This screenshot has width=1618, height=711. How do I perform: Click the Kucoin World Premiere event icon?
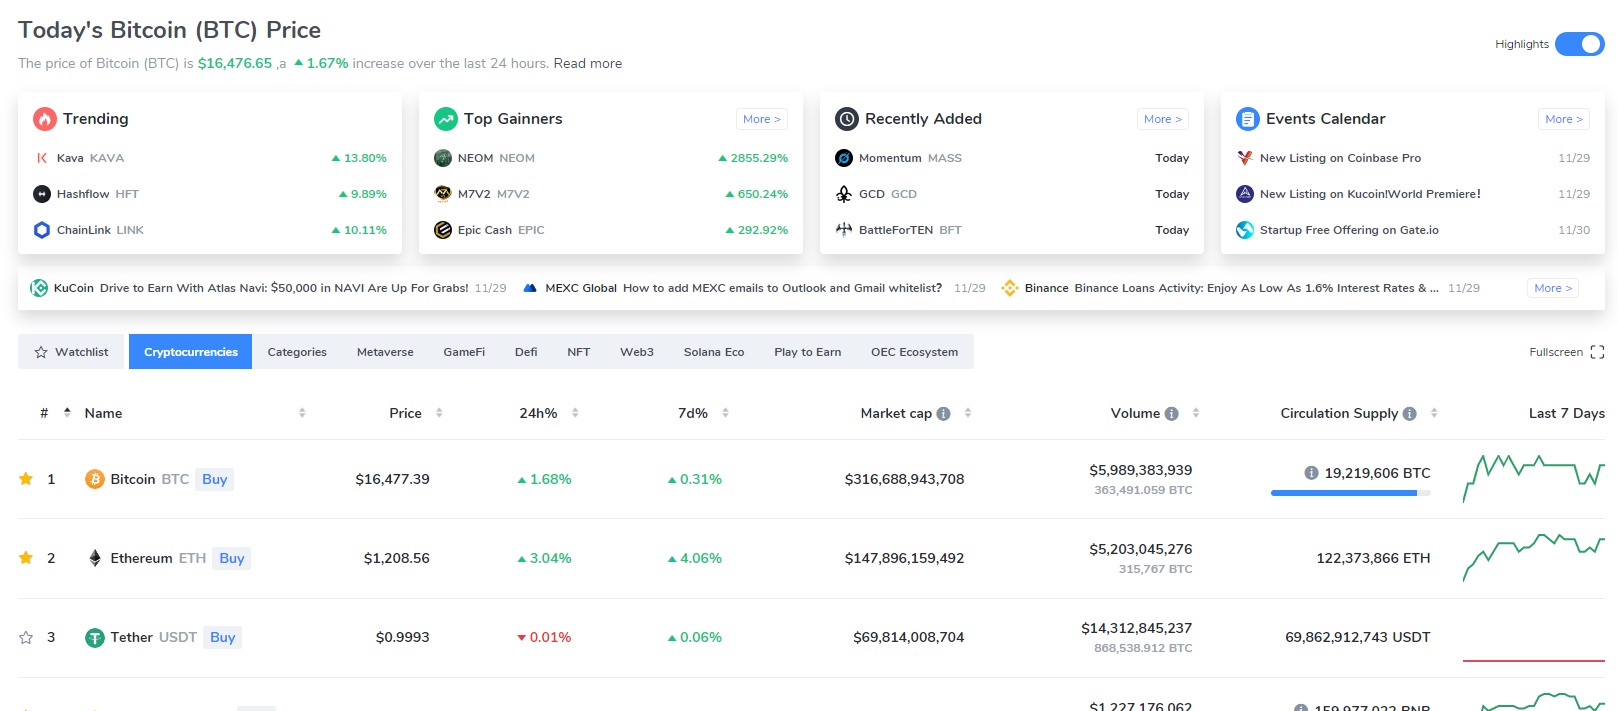click(x=1245, y=194)
